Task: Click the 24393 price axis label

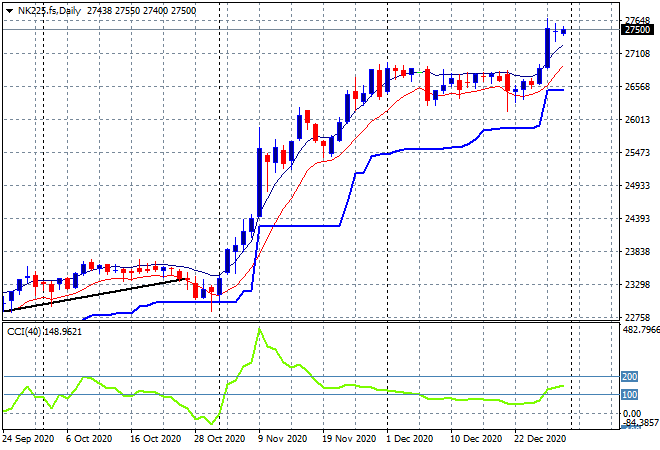Action: point(637,218)
